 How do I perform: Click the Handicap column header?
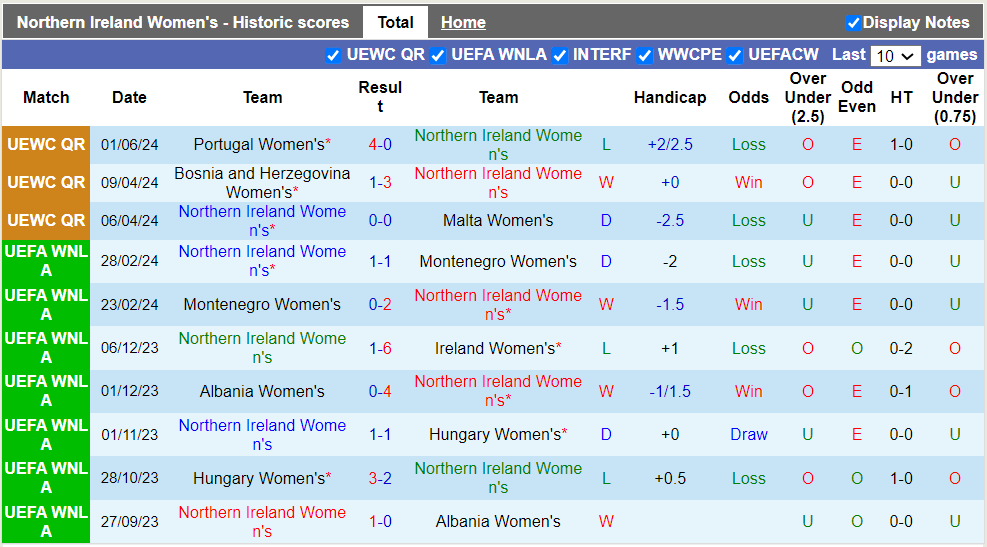[670, 98]
